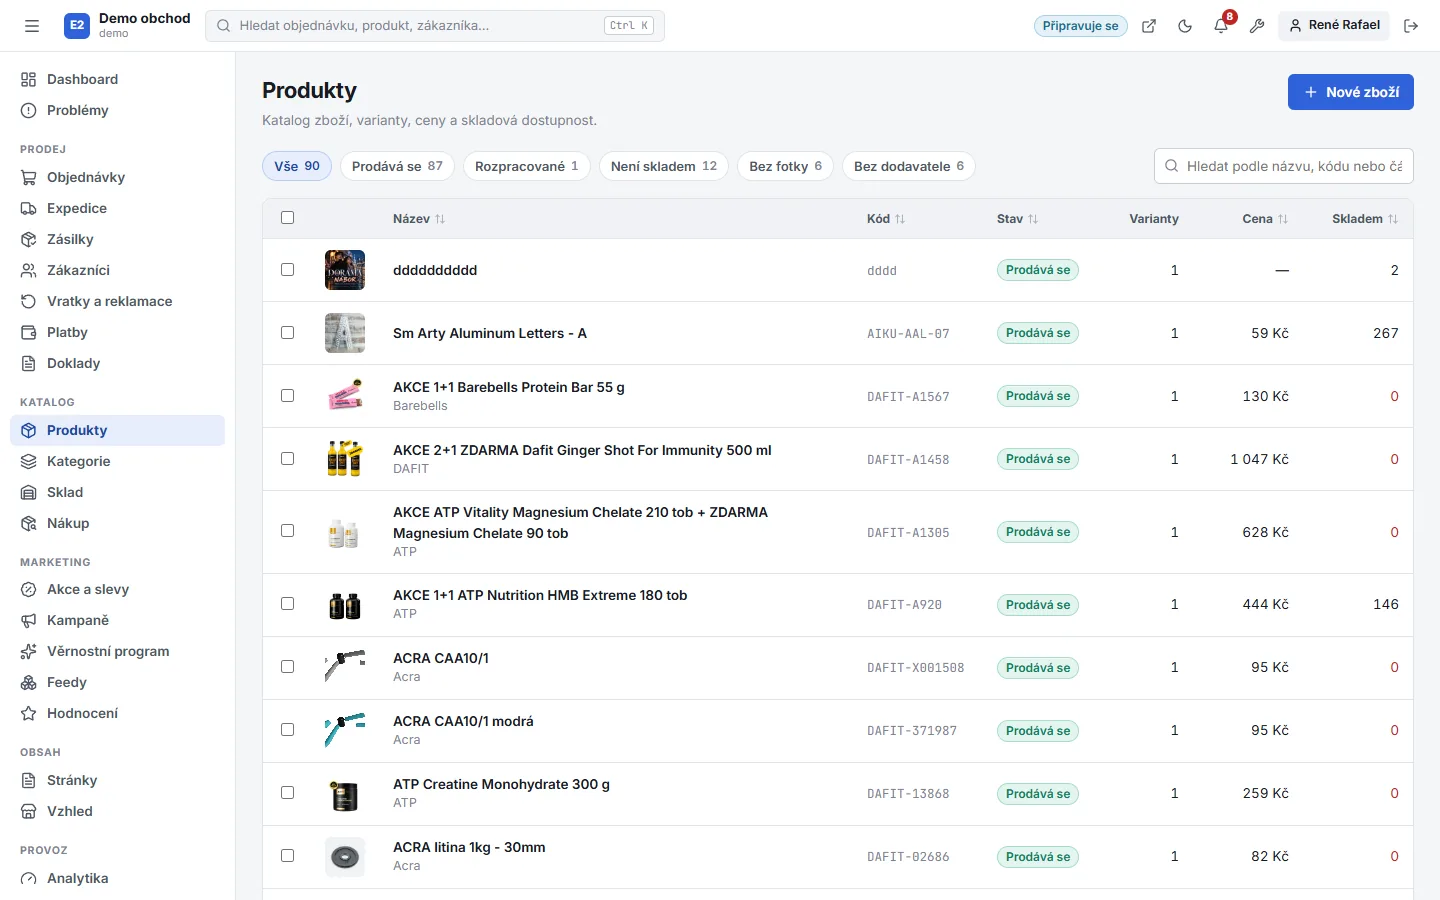Check the dddddddddd product row

[288, 270]
